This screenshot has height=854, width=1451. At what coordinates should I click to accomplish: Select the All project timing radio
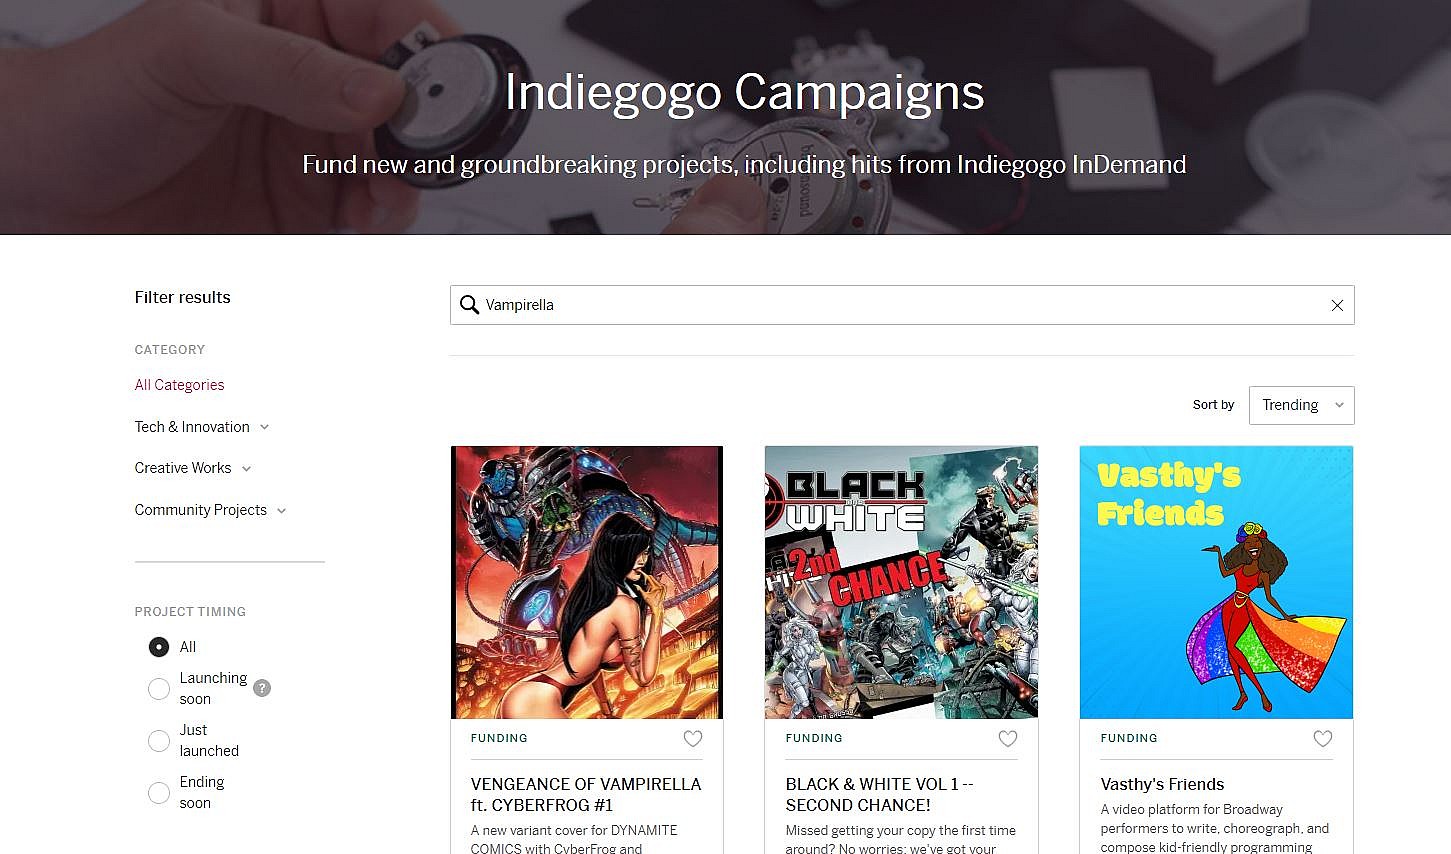[x=159, y=647]
